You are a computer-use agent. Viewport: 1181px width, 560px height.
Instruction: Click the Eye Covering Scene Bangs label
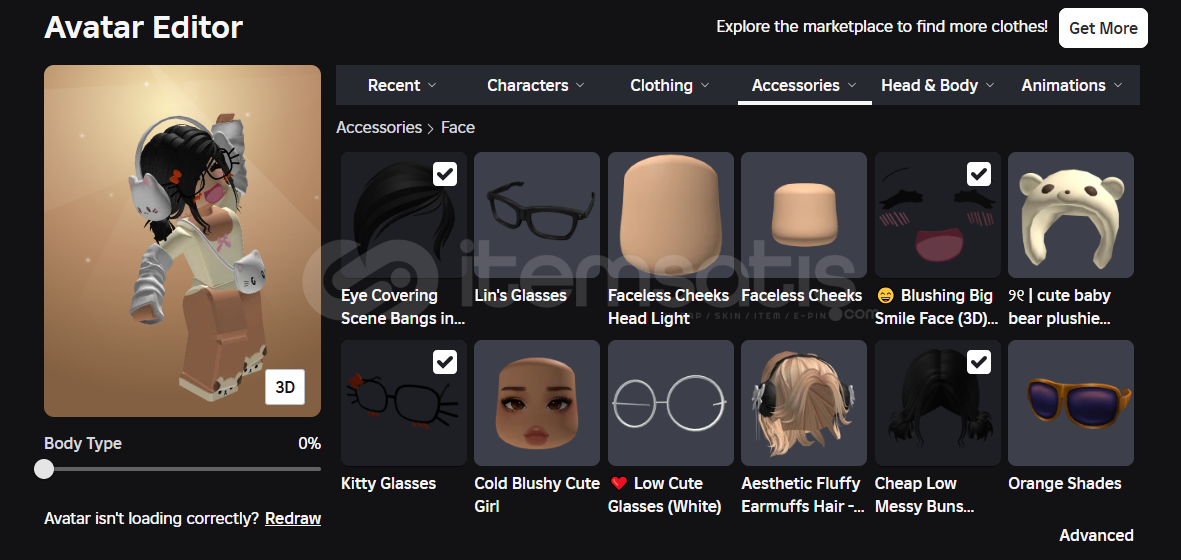tap(403, 306)
